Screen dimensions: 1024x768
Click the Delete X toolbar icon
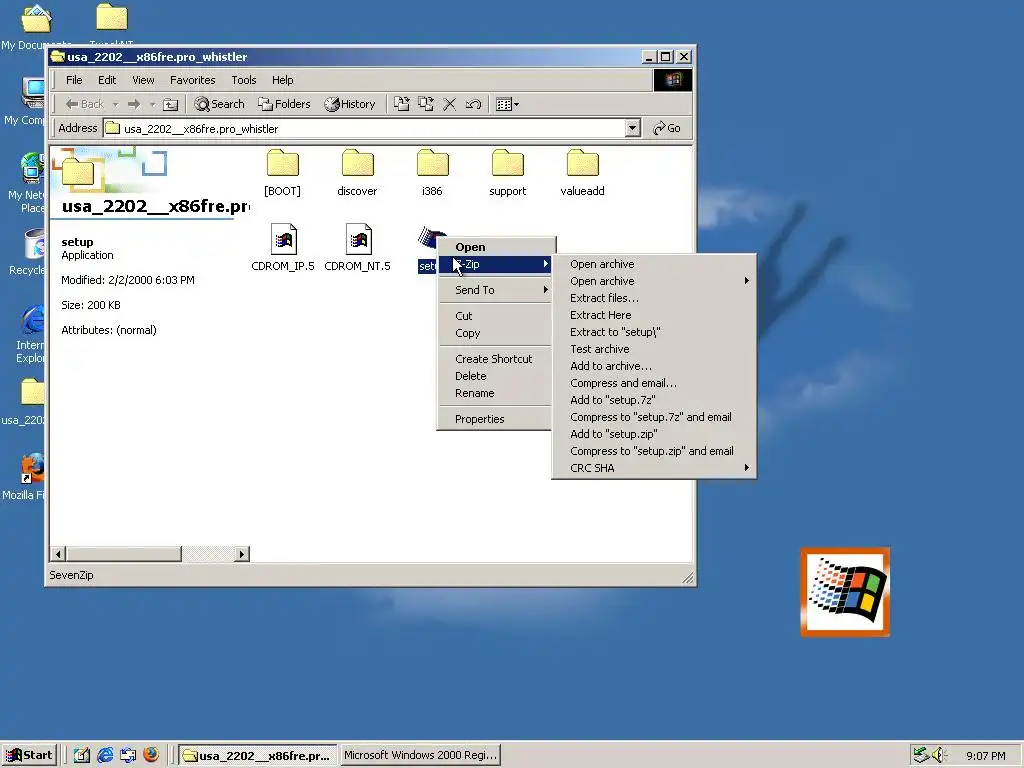(x=449, y=104)
